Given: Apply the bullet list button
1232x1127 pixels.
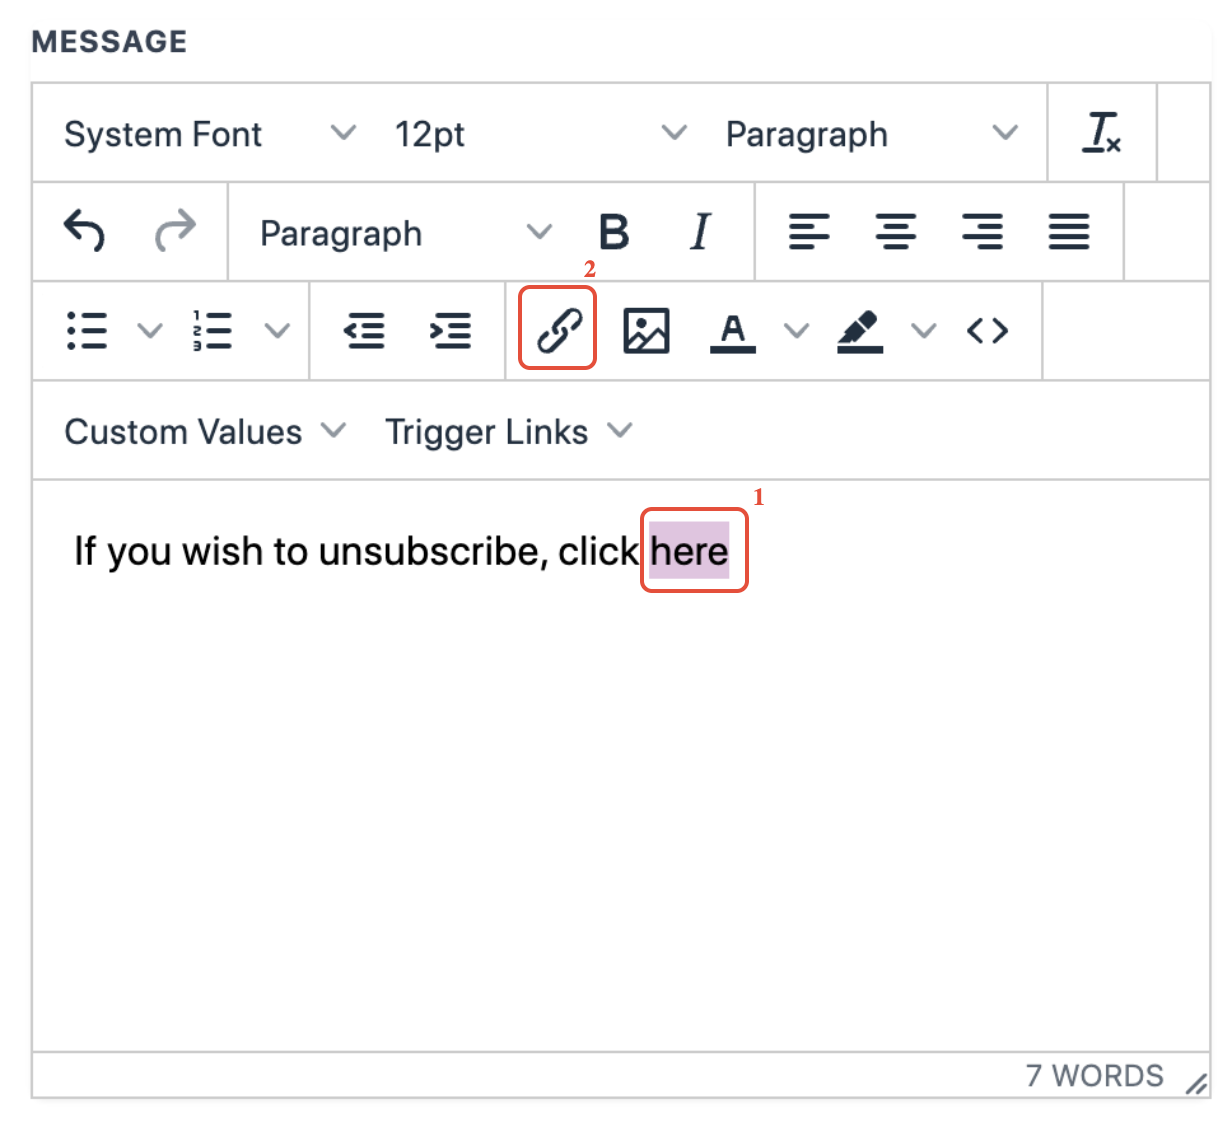Looking at the screenshot, I should click(87, 330).
